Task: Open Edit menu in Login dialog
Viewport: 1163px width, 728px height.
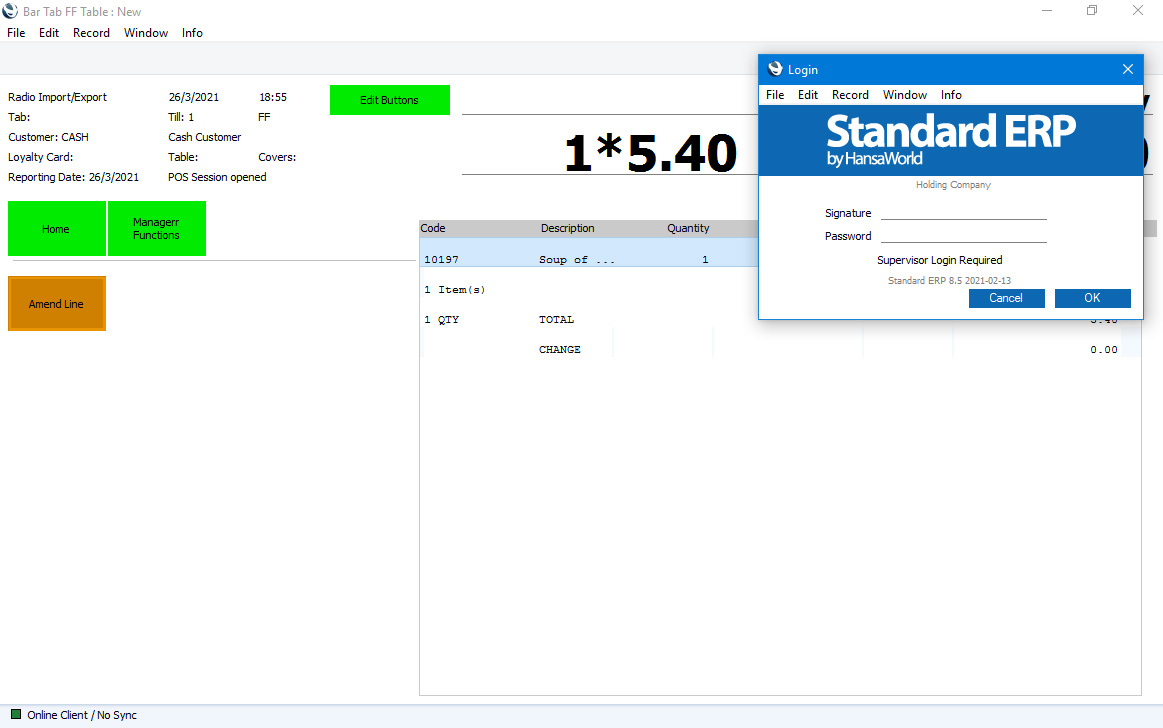Action: click(808, 95)
